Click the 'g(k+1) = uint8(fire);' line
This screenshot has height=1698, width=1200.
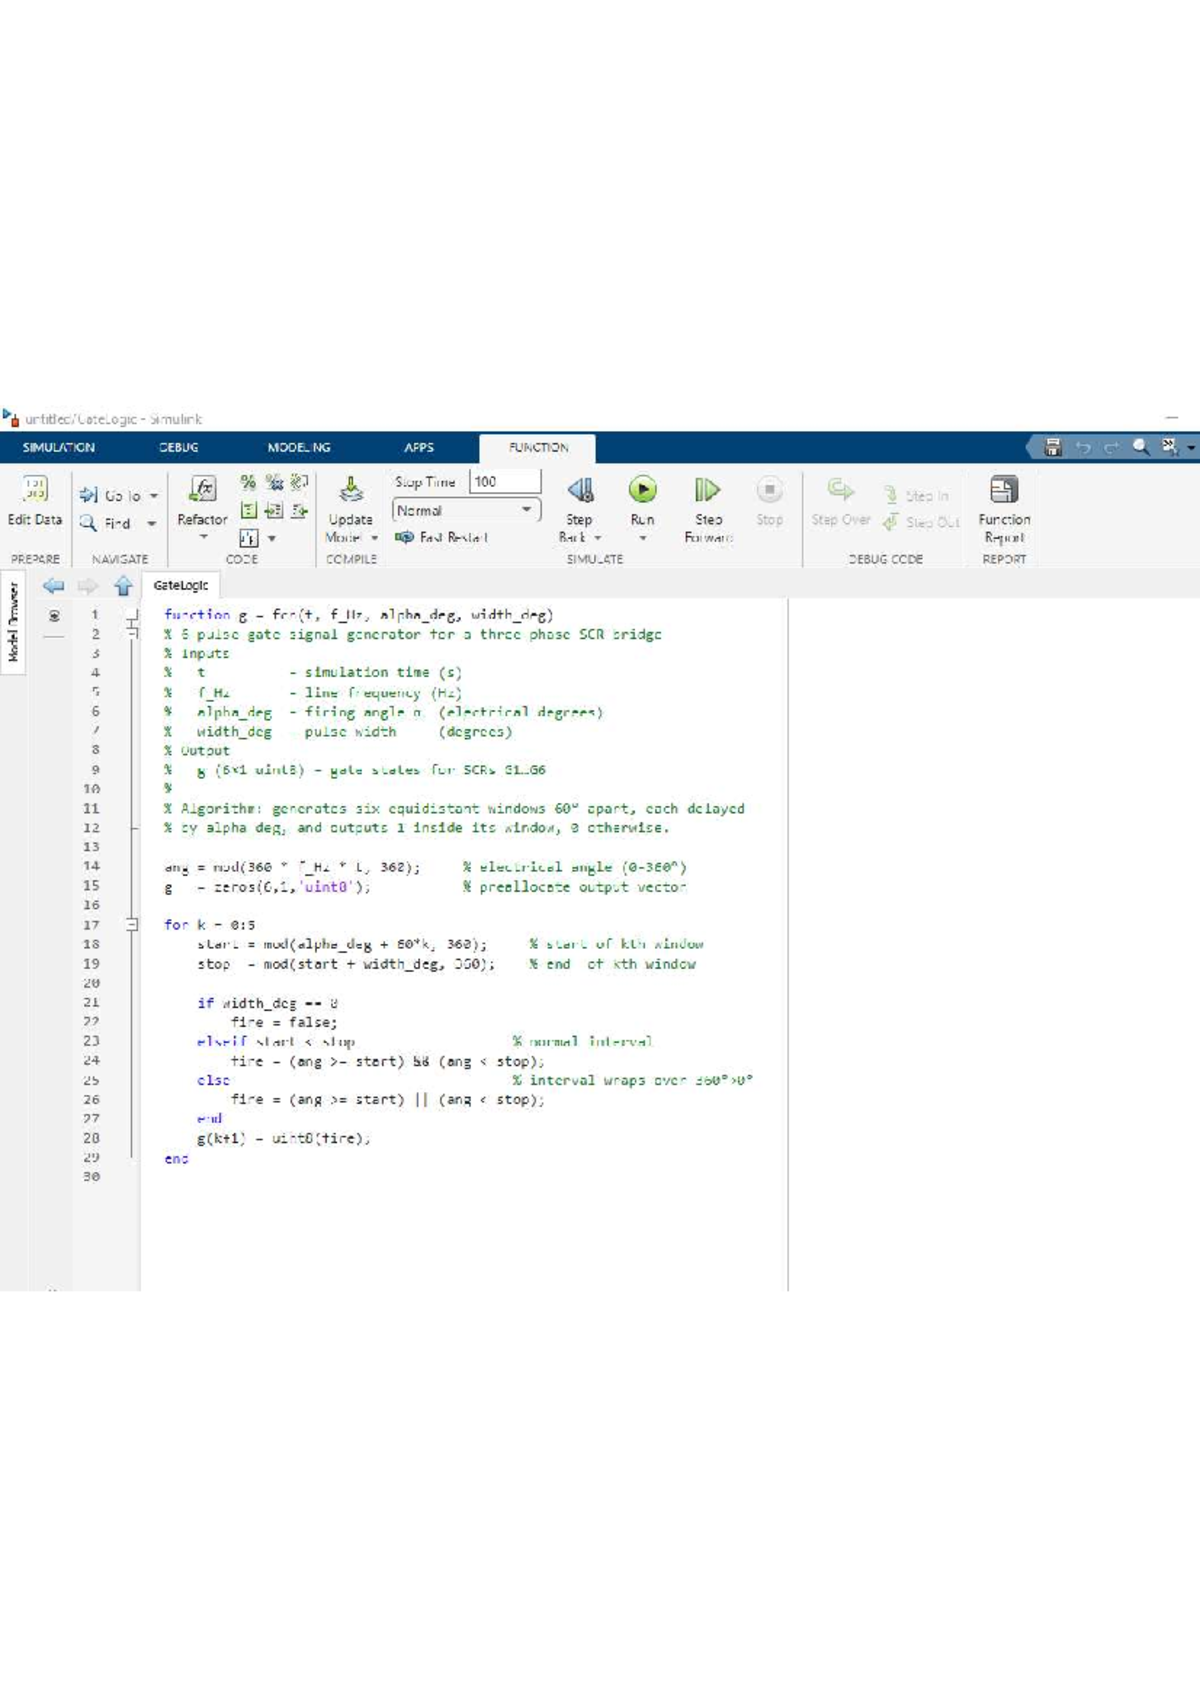[x=284, y=1138]
